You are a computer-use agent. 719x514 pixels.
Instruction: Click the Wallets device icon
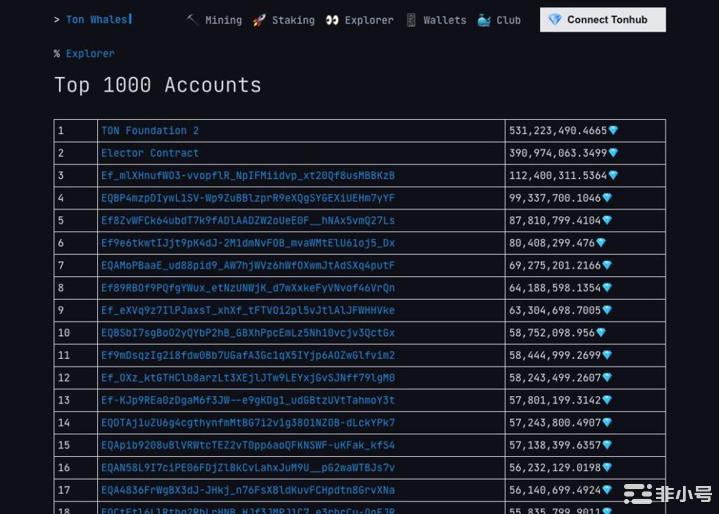click(x=411, y=20)
